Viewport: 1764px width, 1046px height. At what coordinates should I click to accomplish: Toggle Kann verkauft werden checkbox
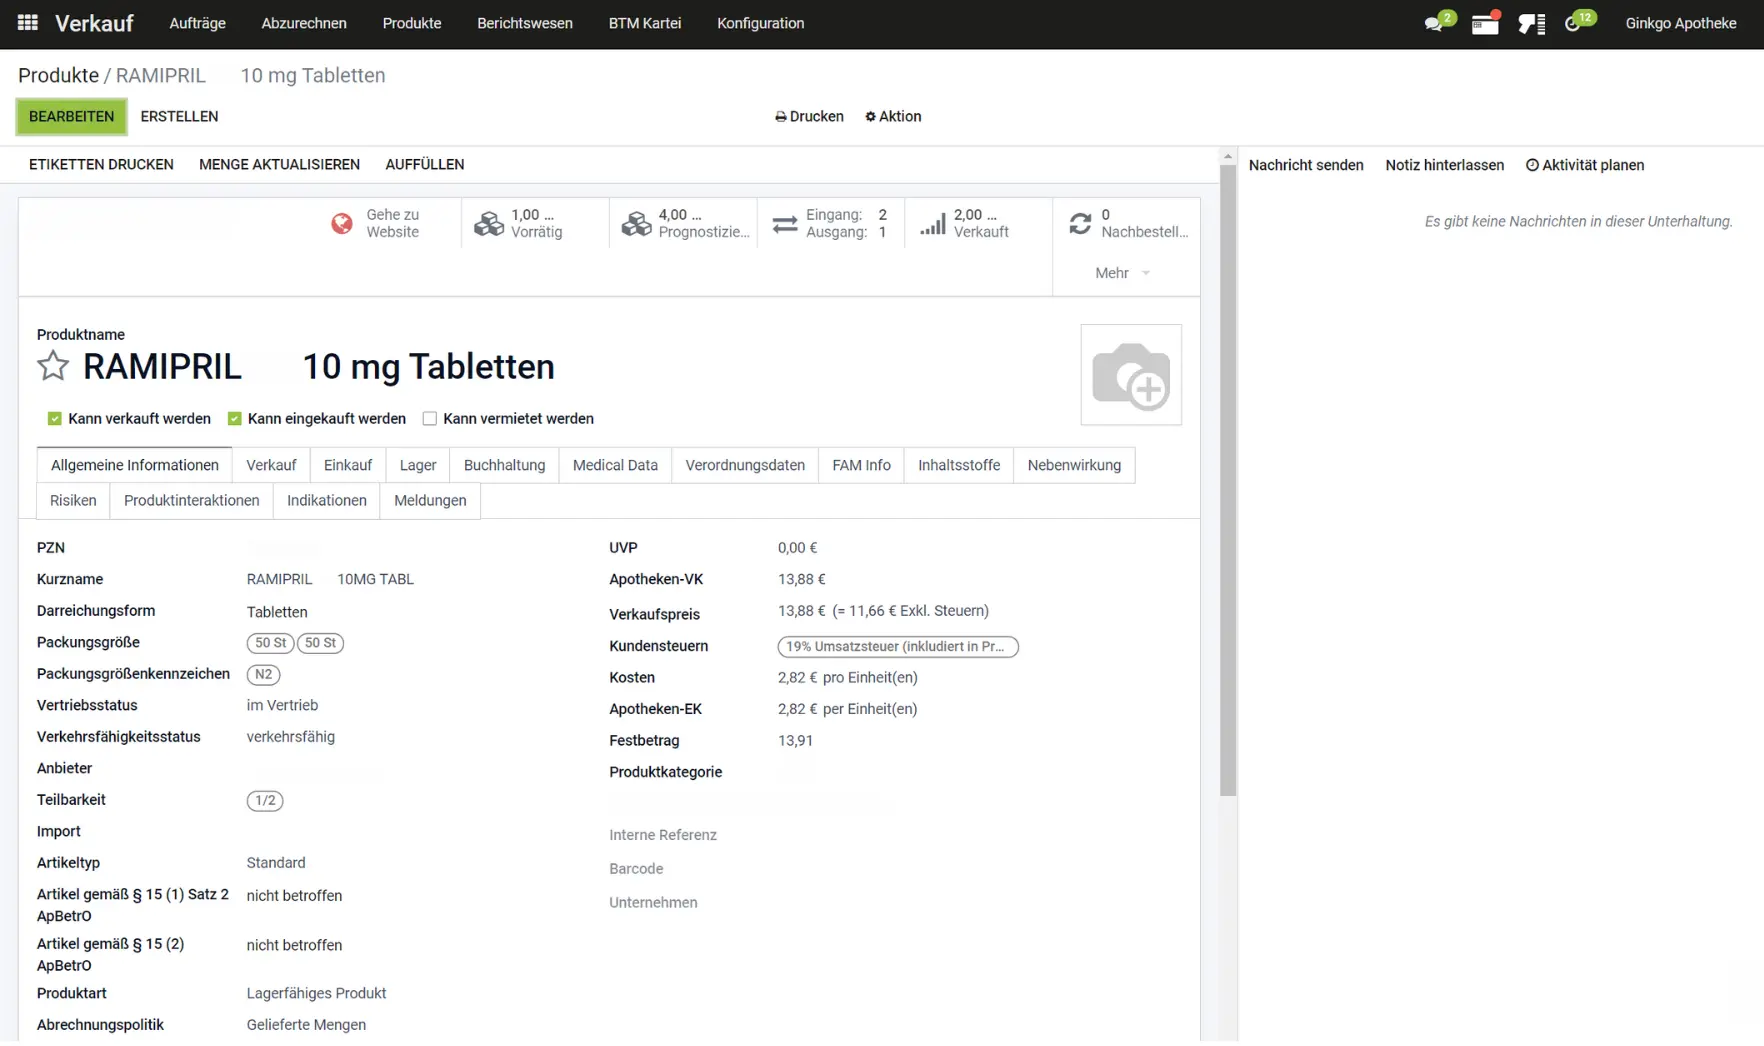pos(55,419)
